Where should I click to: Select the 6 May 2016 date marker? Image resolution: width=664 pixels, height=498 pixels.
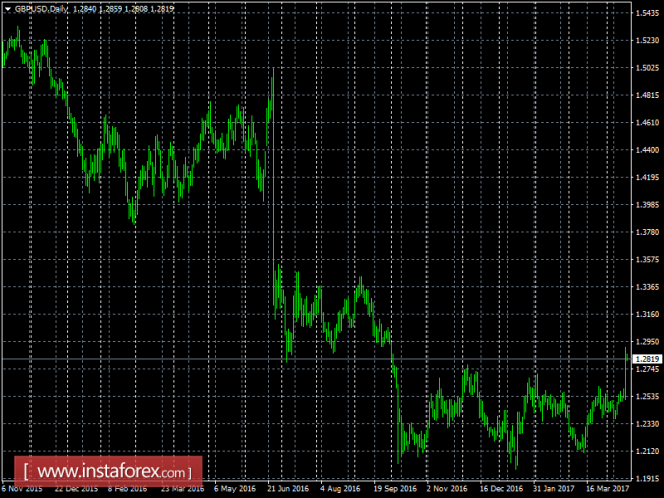point(235,489)
